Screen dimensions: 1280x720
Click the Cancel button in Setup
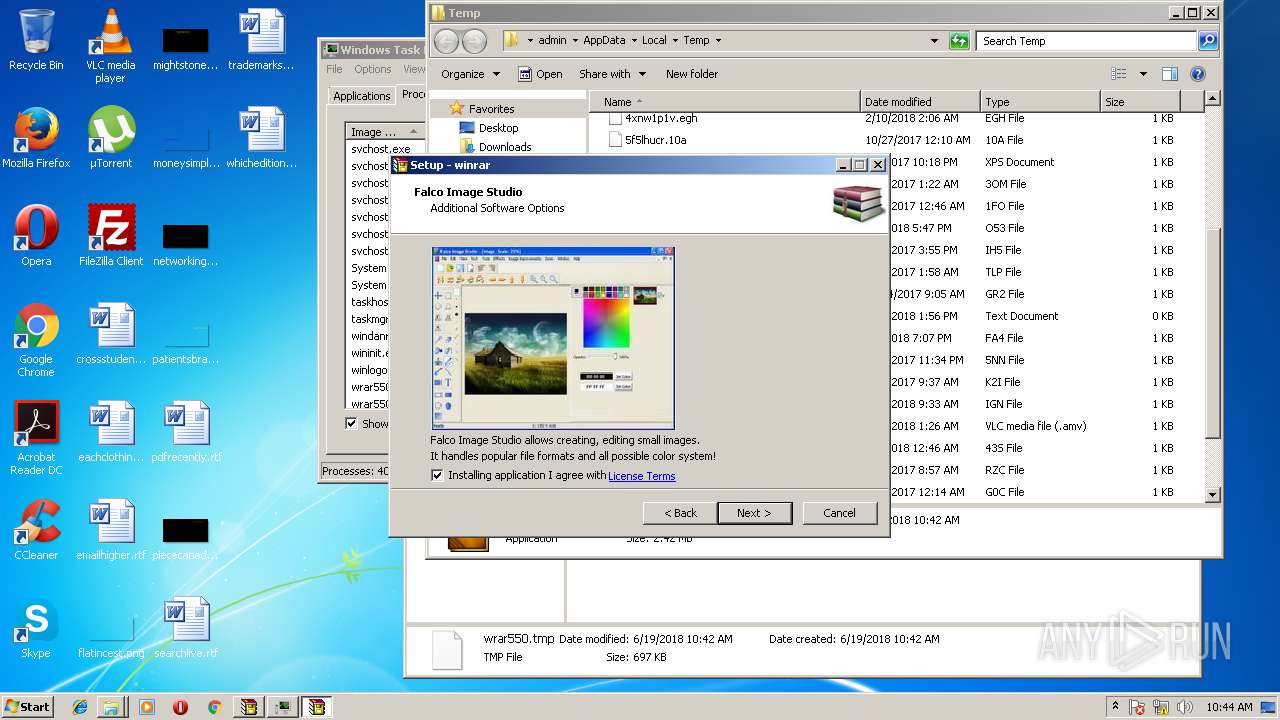click(839, 513)
